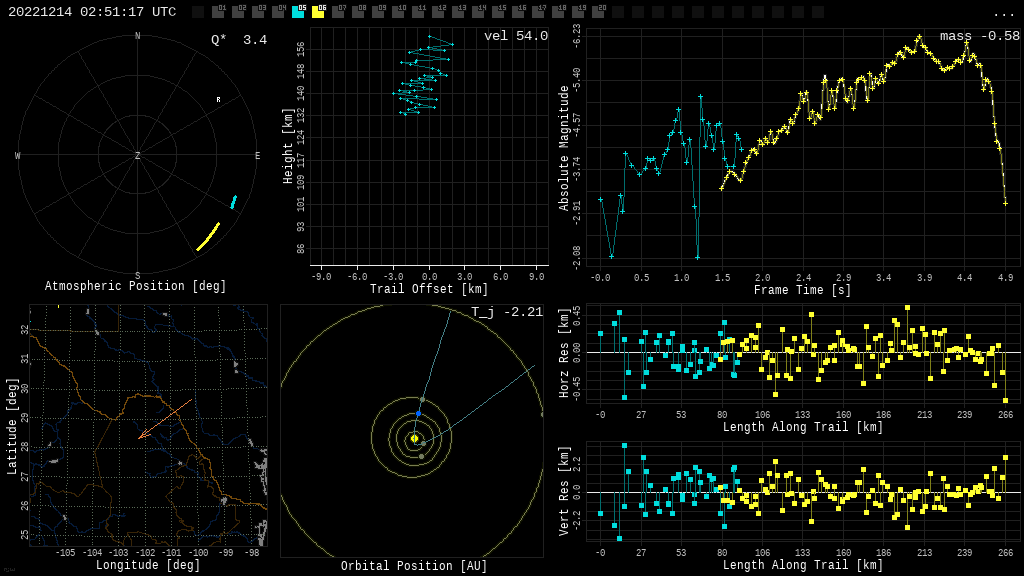Click the timestamp 20221214 02:51:17 UTC
This screenshot has width=1024, height=576.
[x=92, y=12]
